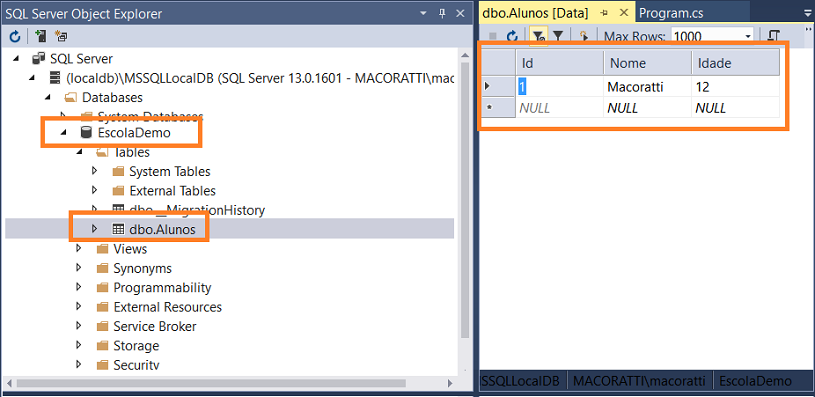Open the document tab overflow dropdown
The width and height of the screenshot is (815, 397).
pyautogui.click(x=807, y=14)
